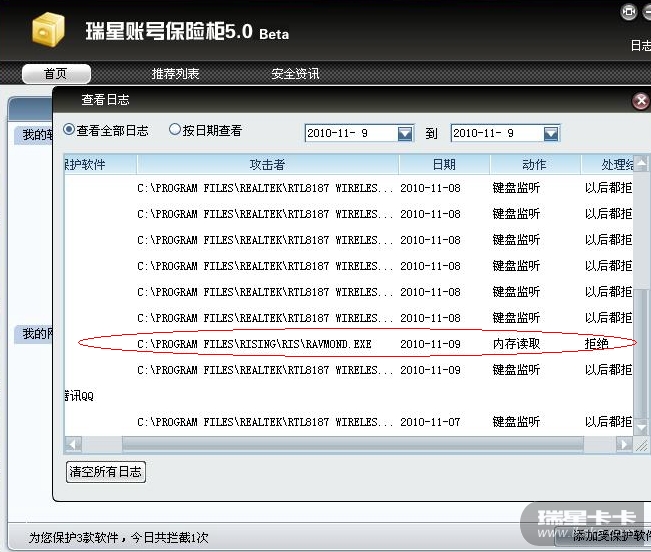This screenshot has height=552, width=651.
Task: Switch to 首页 tab
Action: click(56, 74)
